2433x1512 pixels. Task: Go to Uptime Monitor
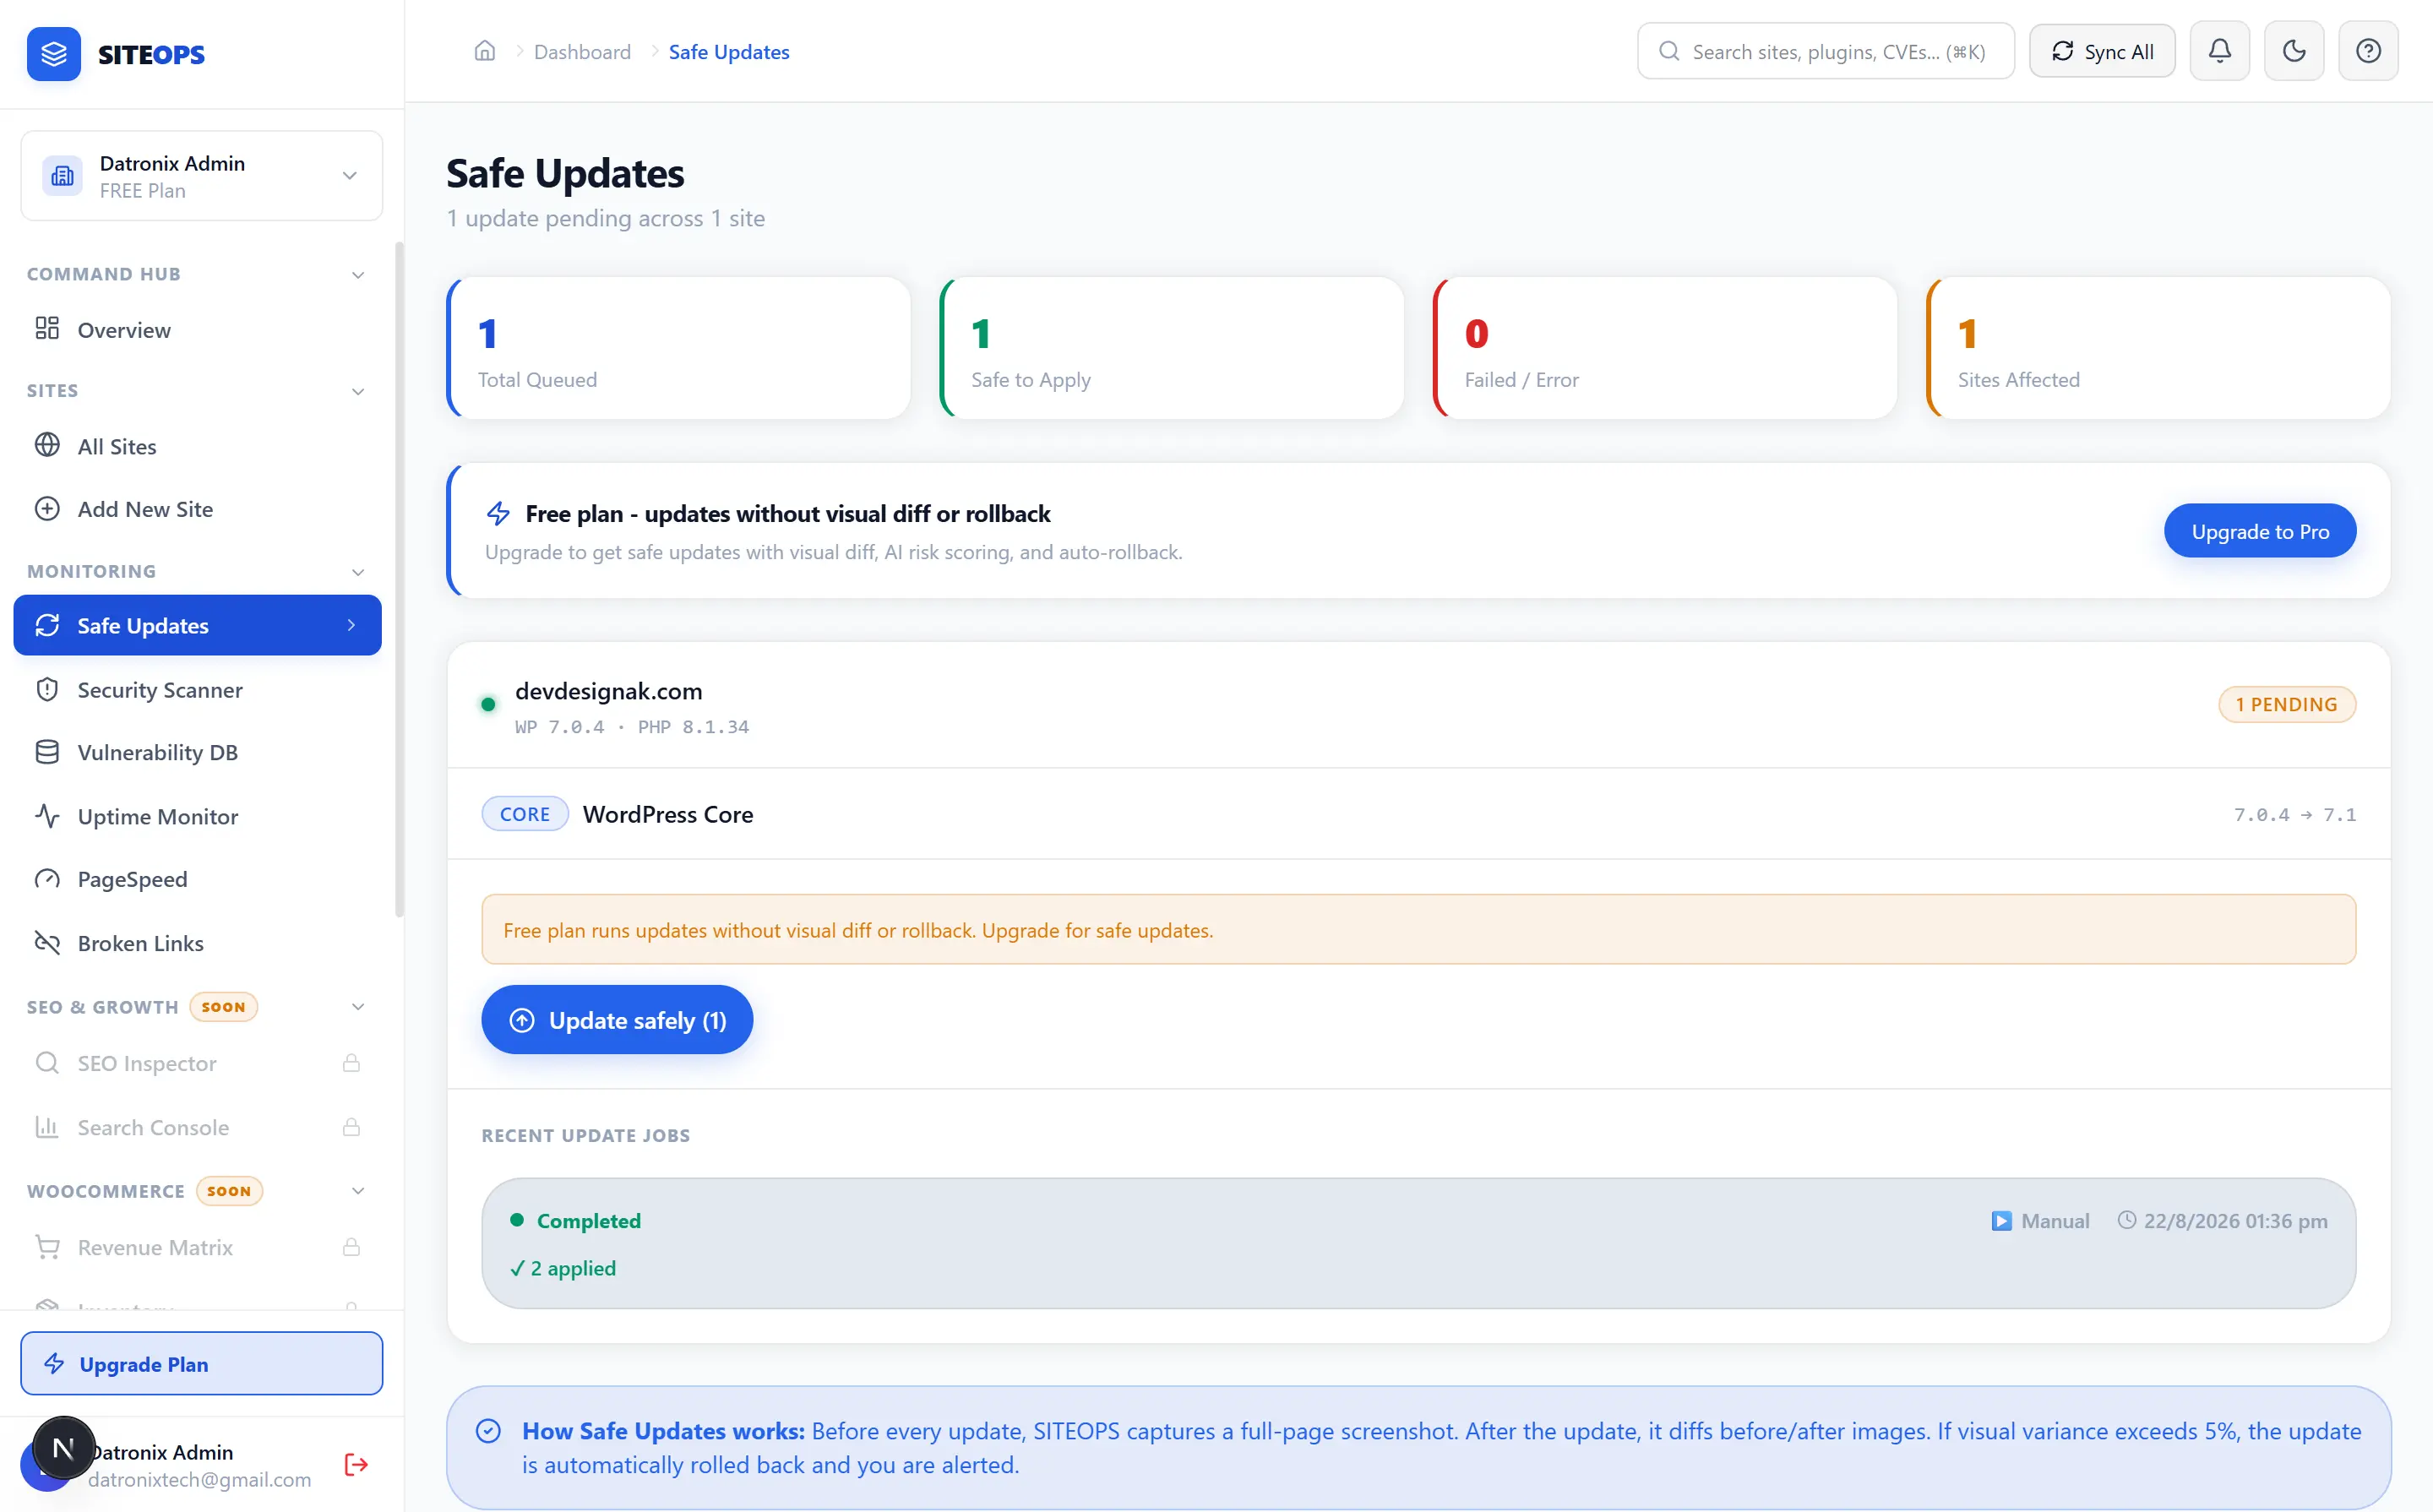pos(198,816)
